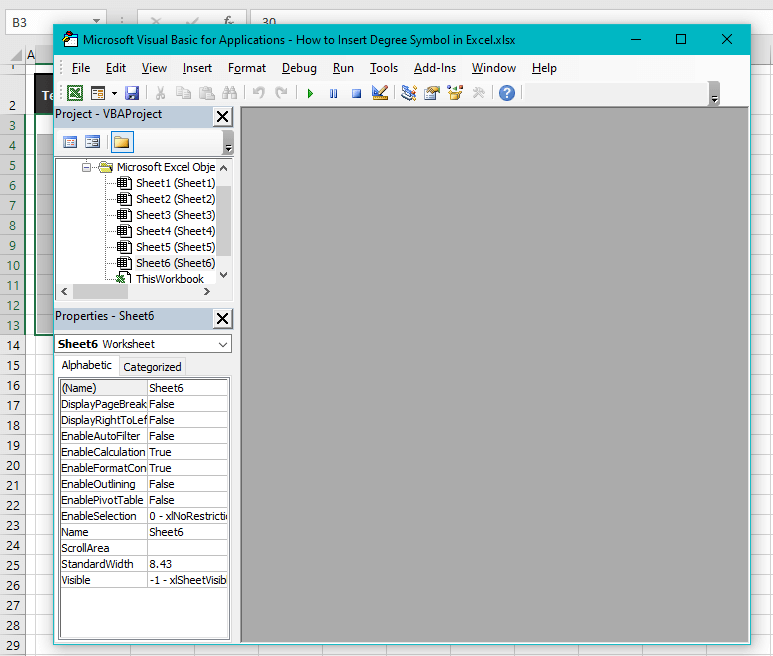Click the Visible value xlSheetVisible

[187, 581]
